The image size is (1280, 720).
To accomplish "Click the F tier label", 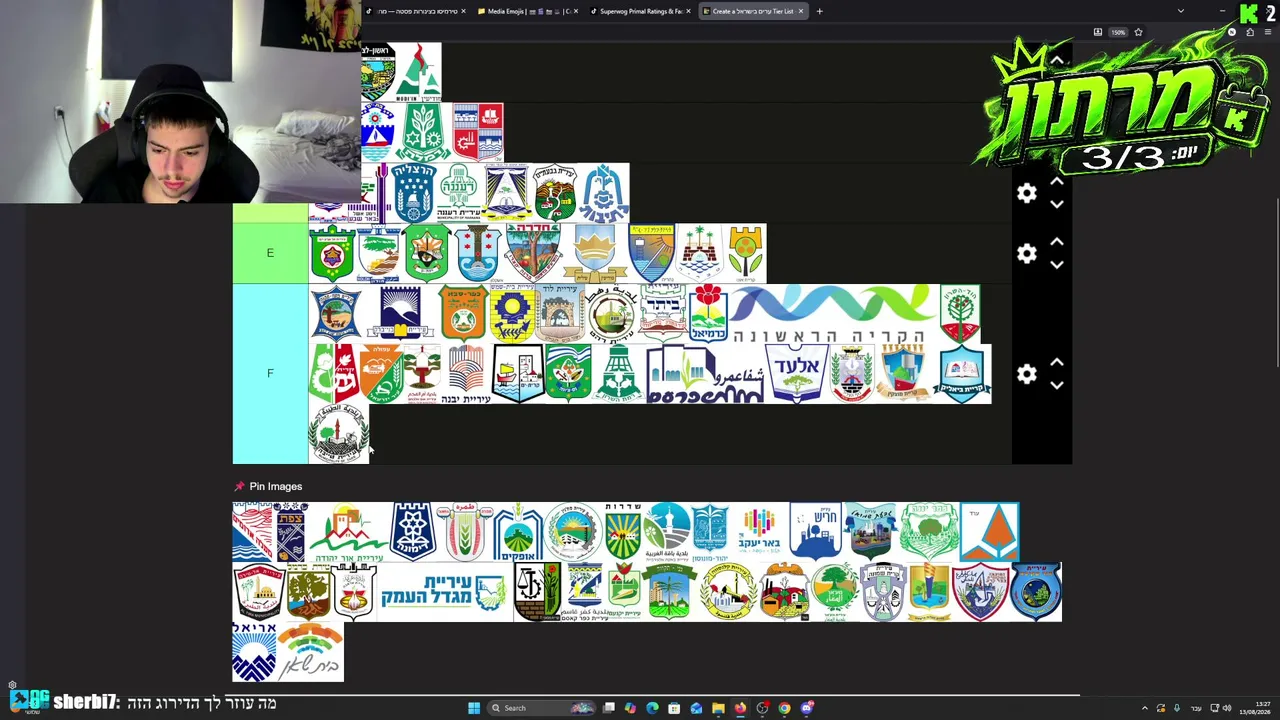I will (270, 373).
